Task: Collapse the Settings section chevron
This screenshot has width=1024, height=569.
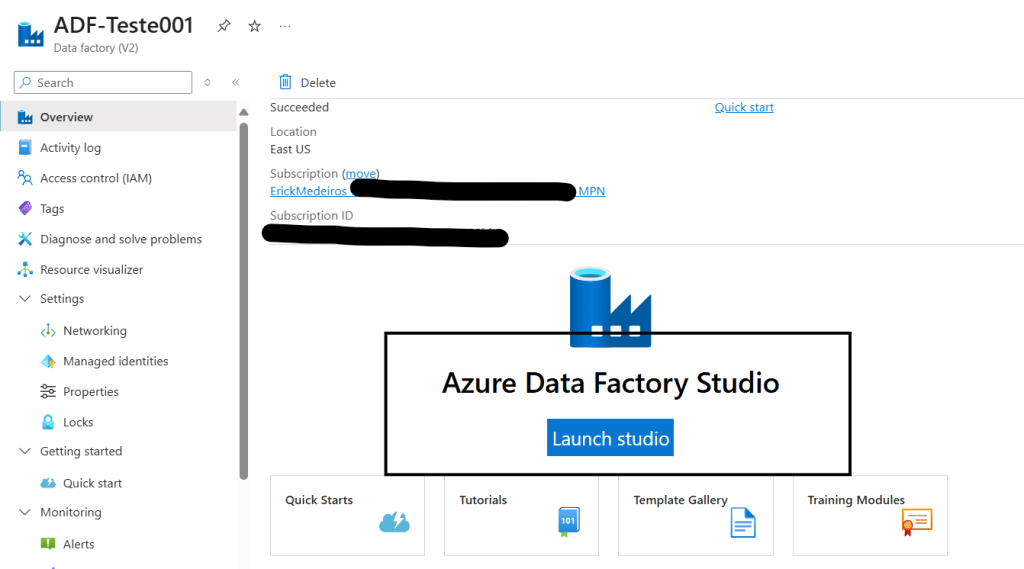Action: click(25, 299)
